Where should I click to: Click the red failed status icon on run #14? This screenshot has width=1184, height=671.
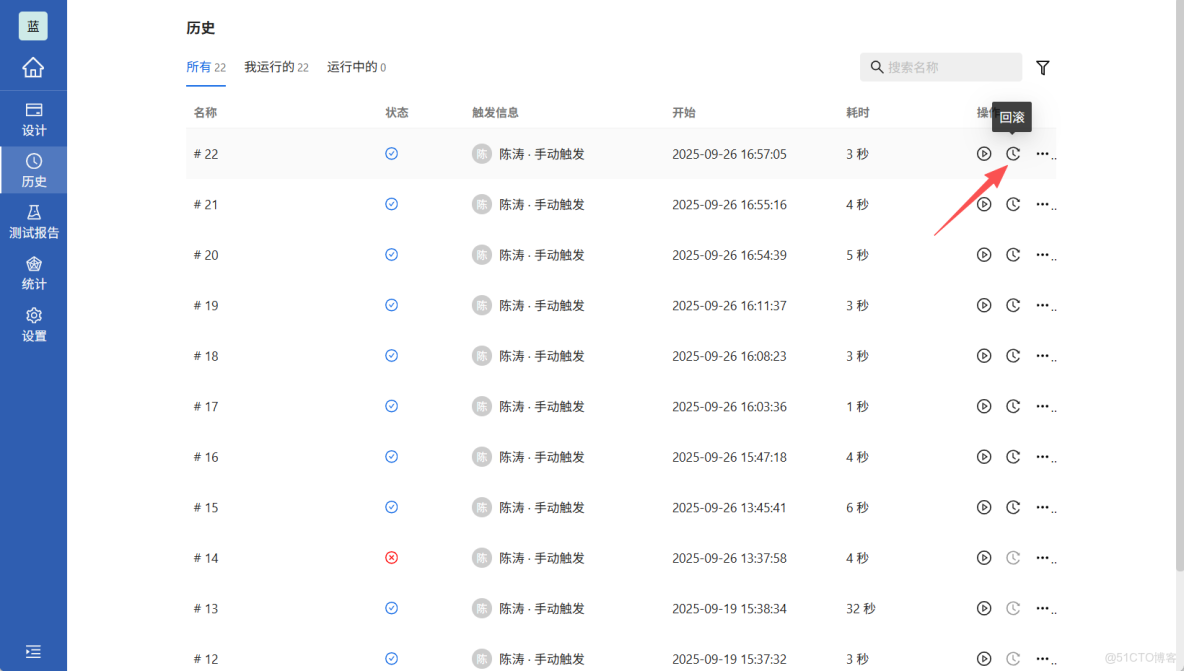point(391,557)
